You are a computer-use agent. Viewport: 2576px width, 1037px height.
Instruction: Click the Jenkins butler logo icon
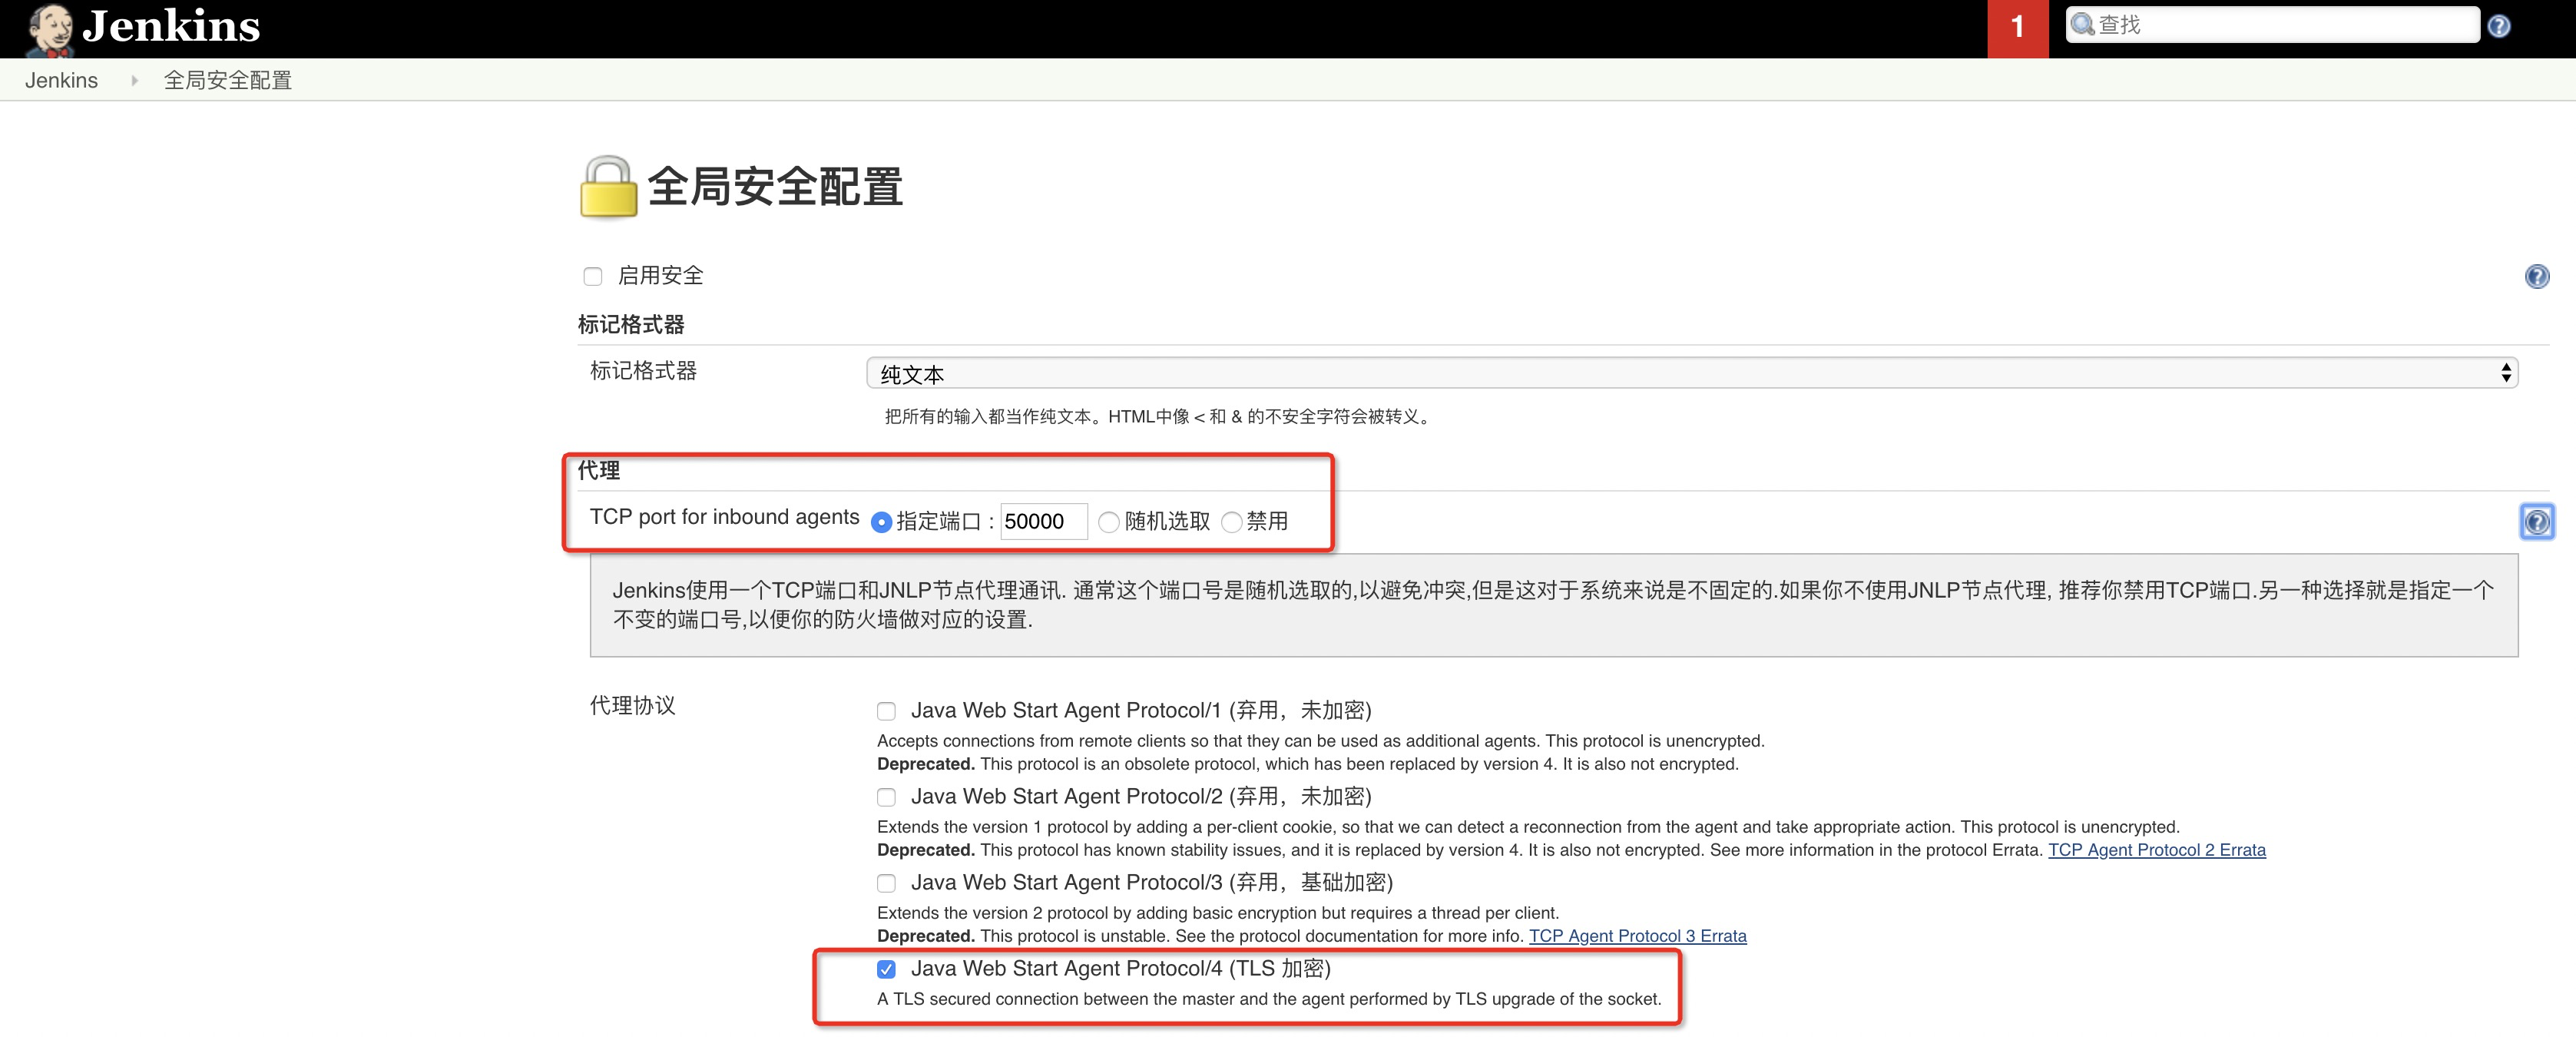click(50, 29)
